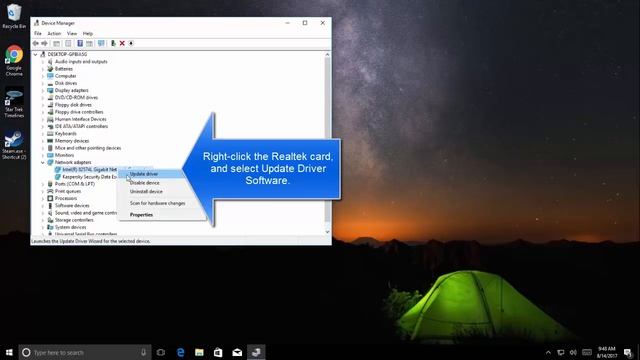Select the Computer tree item

click(66, 76)
